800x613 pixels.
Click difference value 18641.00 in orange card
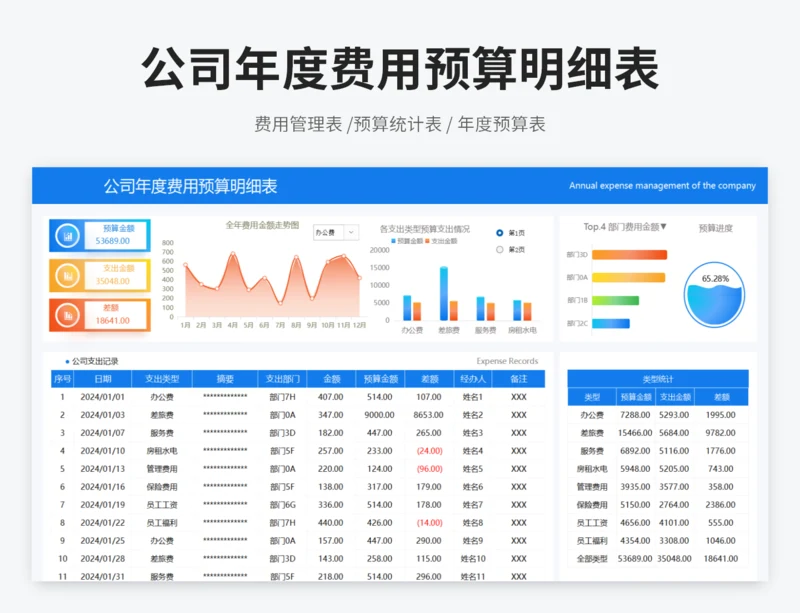[x=113, y=321]
